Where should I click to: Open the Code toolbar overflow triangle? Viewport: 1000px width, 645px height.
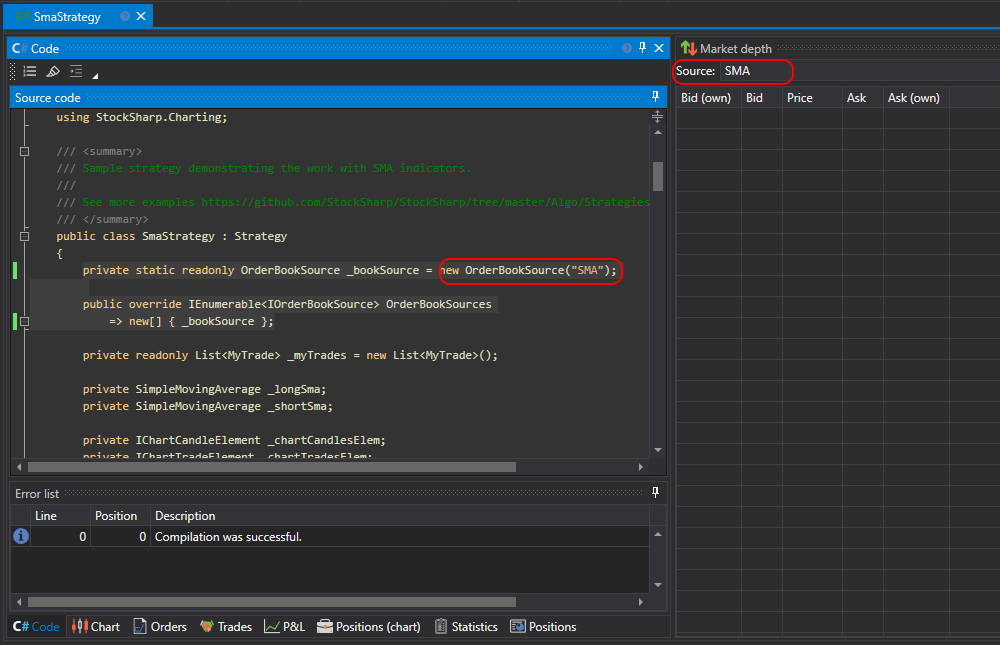tap(95, 76)
